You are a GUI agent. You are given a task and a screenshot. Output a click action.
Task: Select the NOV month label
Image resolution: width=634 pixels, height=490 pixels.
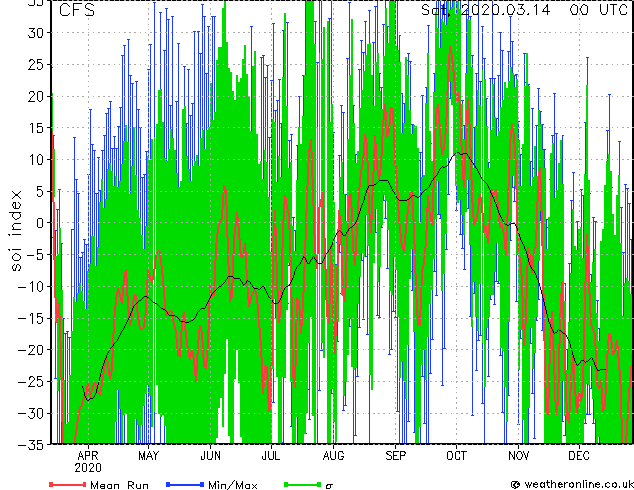518,456
